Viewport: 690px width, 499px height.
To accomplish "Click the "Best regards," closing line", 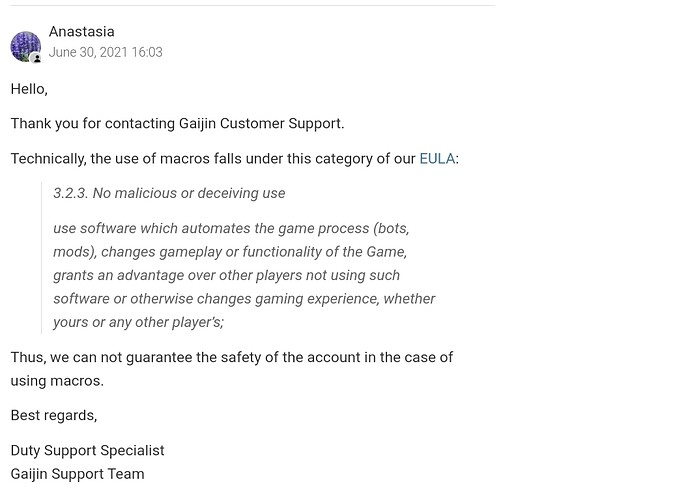I will (x=54, y=415).
